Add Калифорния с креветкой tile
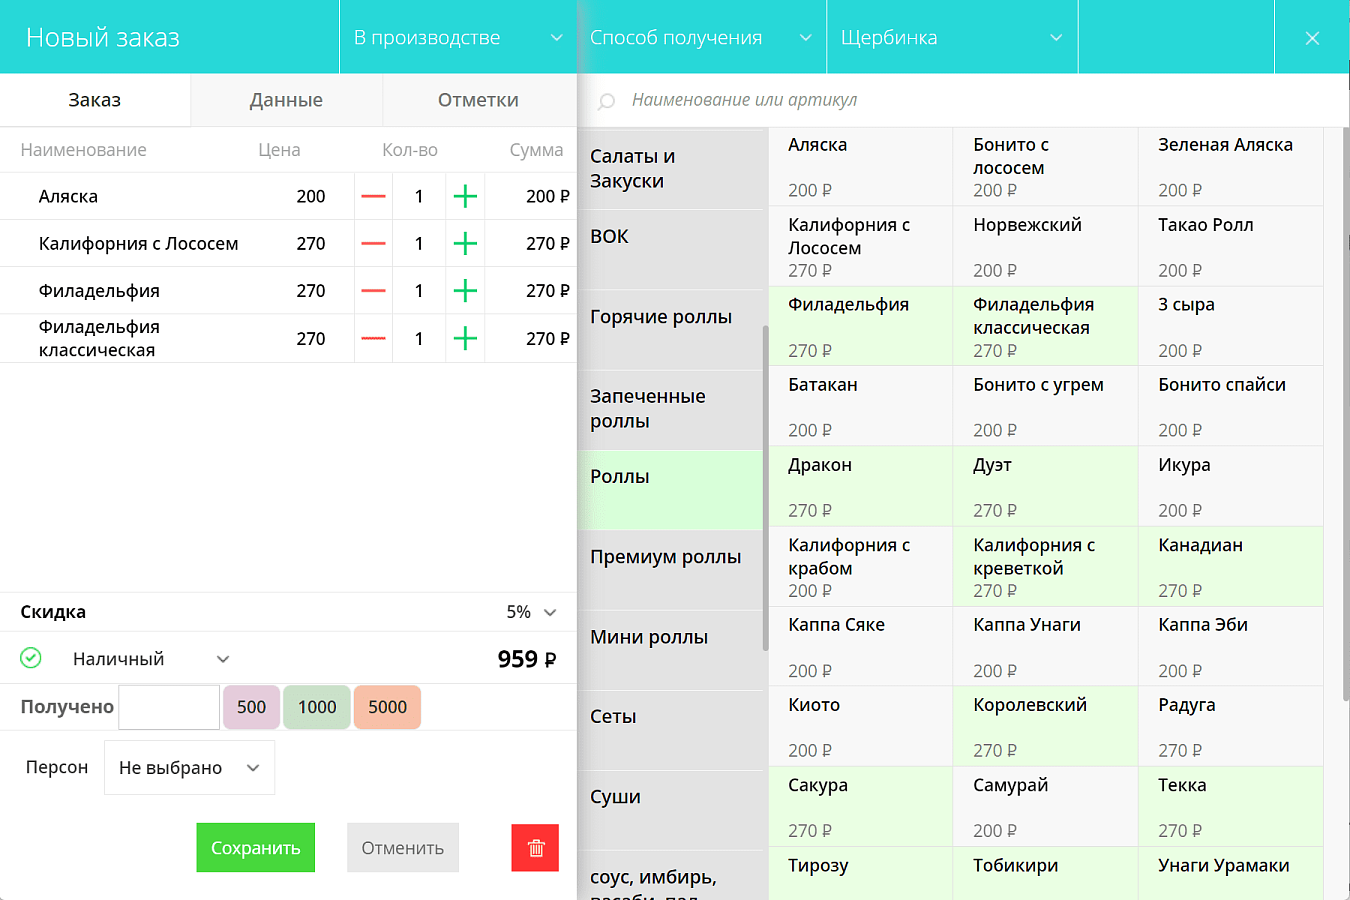Image resolution: width=1350 pixels, height=900 pixels. (x=1045, y=567)
